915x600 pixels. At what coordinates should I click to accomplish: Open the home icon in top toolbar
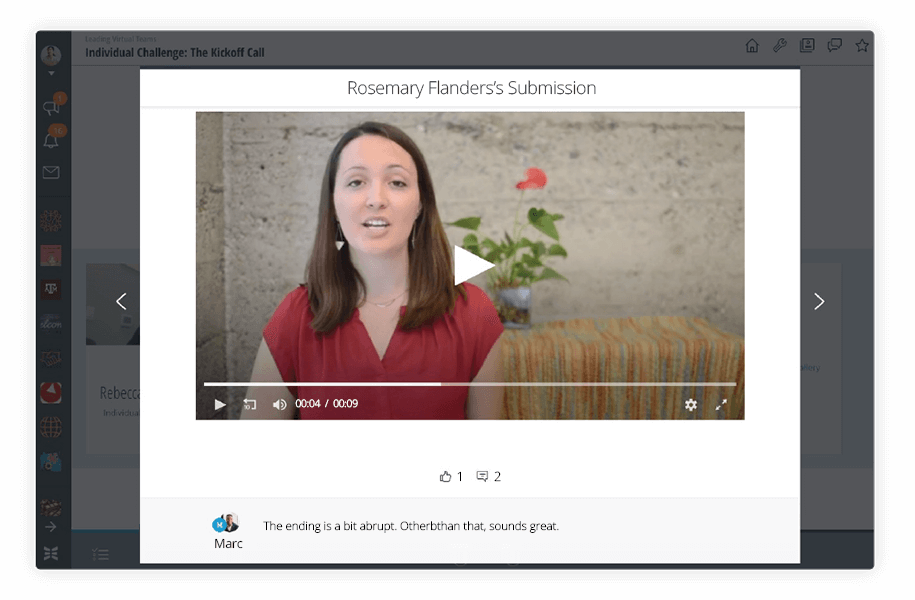[751, 46]
